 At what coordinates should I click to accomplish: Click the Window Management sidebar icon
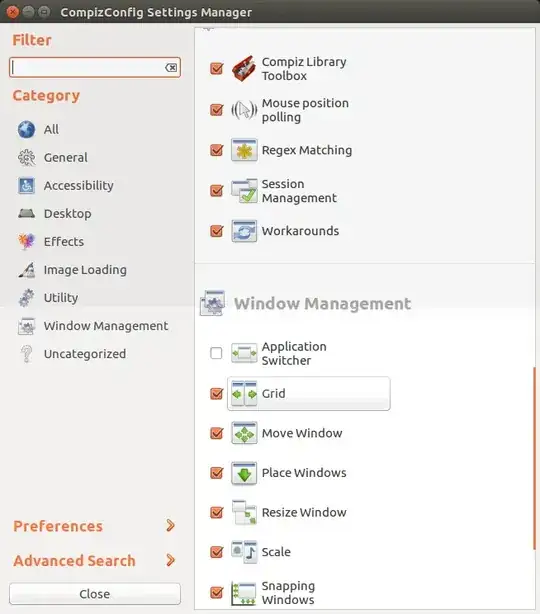pyautogui.click(x=26, y=326)
